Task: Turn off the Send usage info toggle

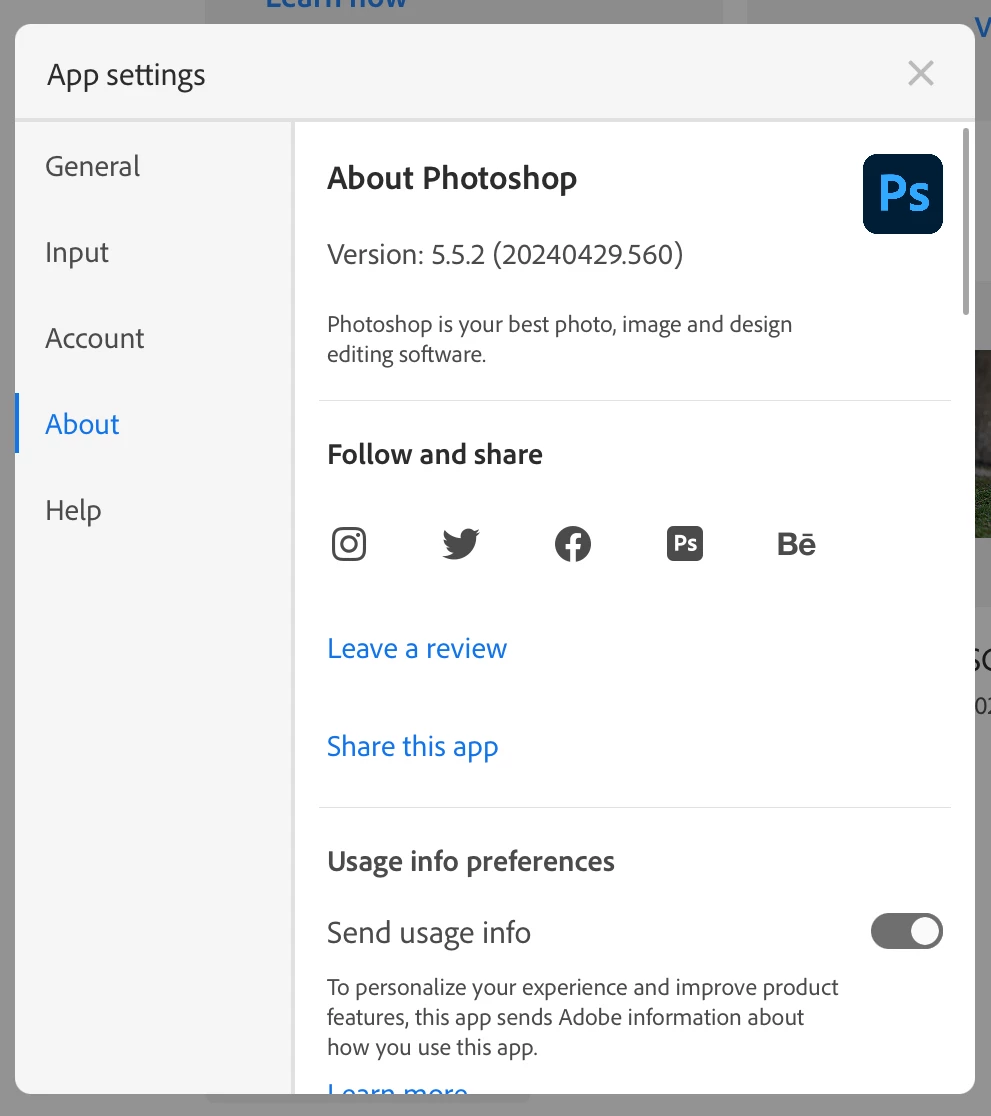Action: pyautogui.click(x=907, y=931)
